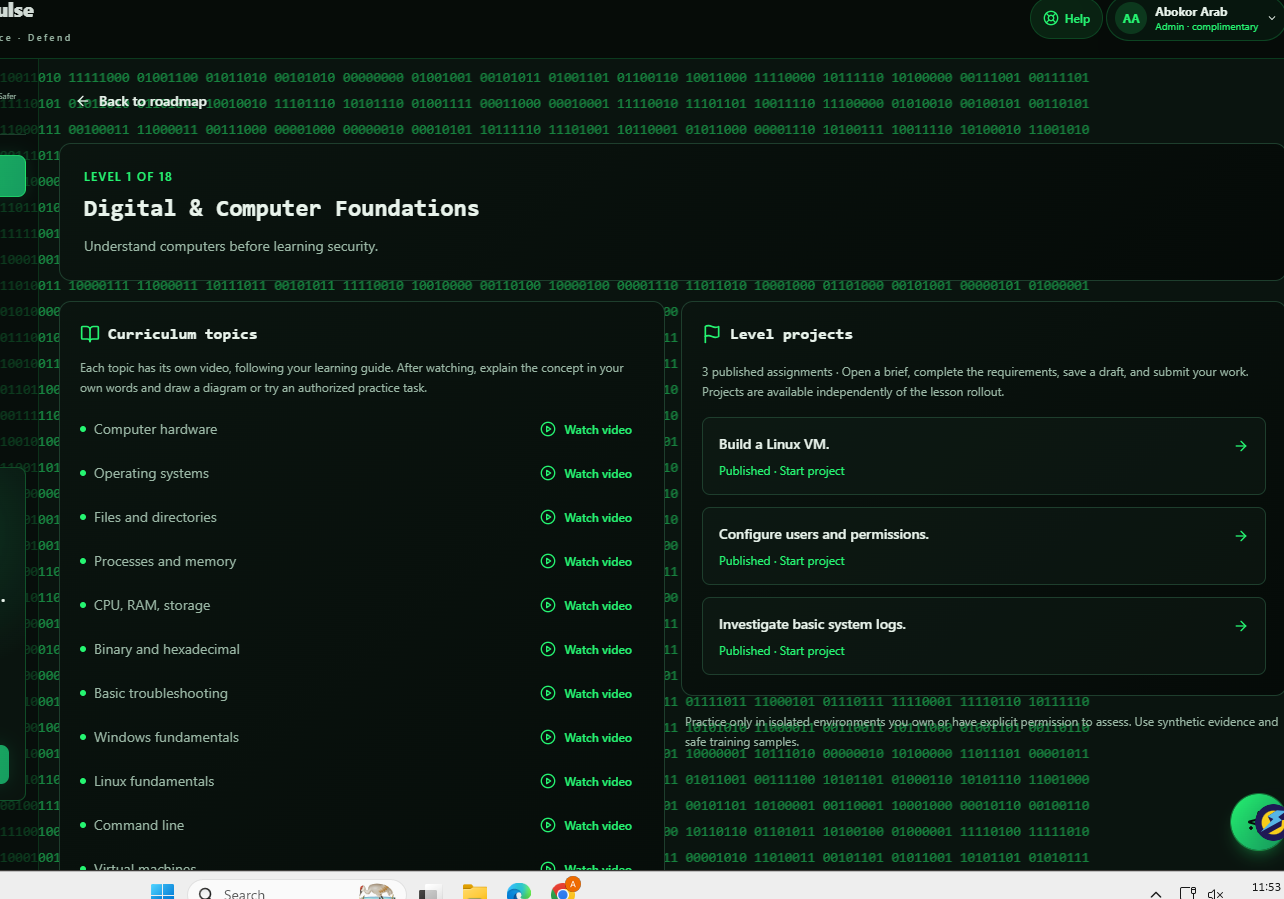Go back via Back to roadmap link
This screenshot has width=1284, height=899.
tap(142, 101)
